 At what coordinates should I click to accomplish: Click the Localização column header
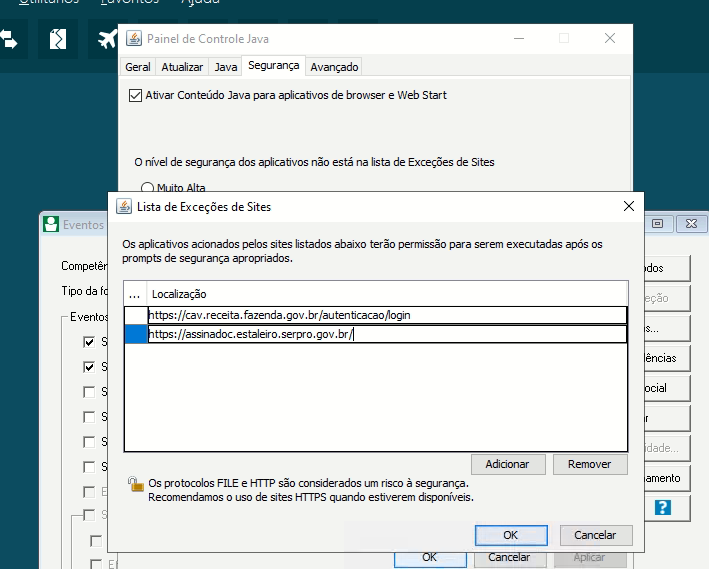387,294
